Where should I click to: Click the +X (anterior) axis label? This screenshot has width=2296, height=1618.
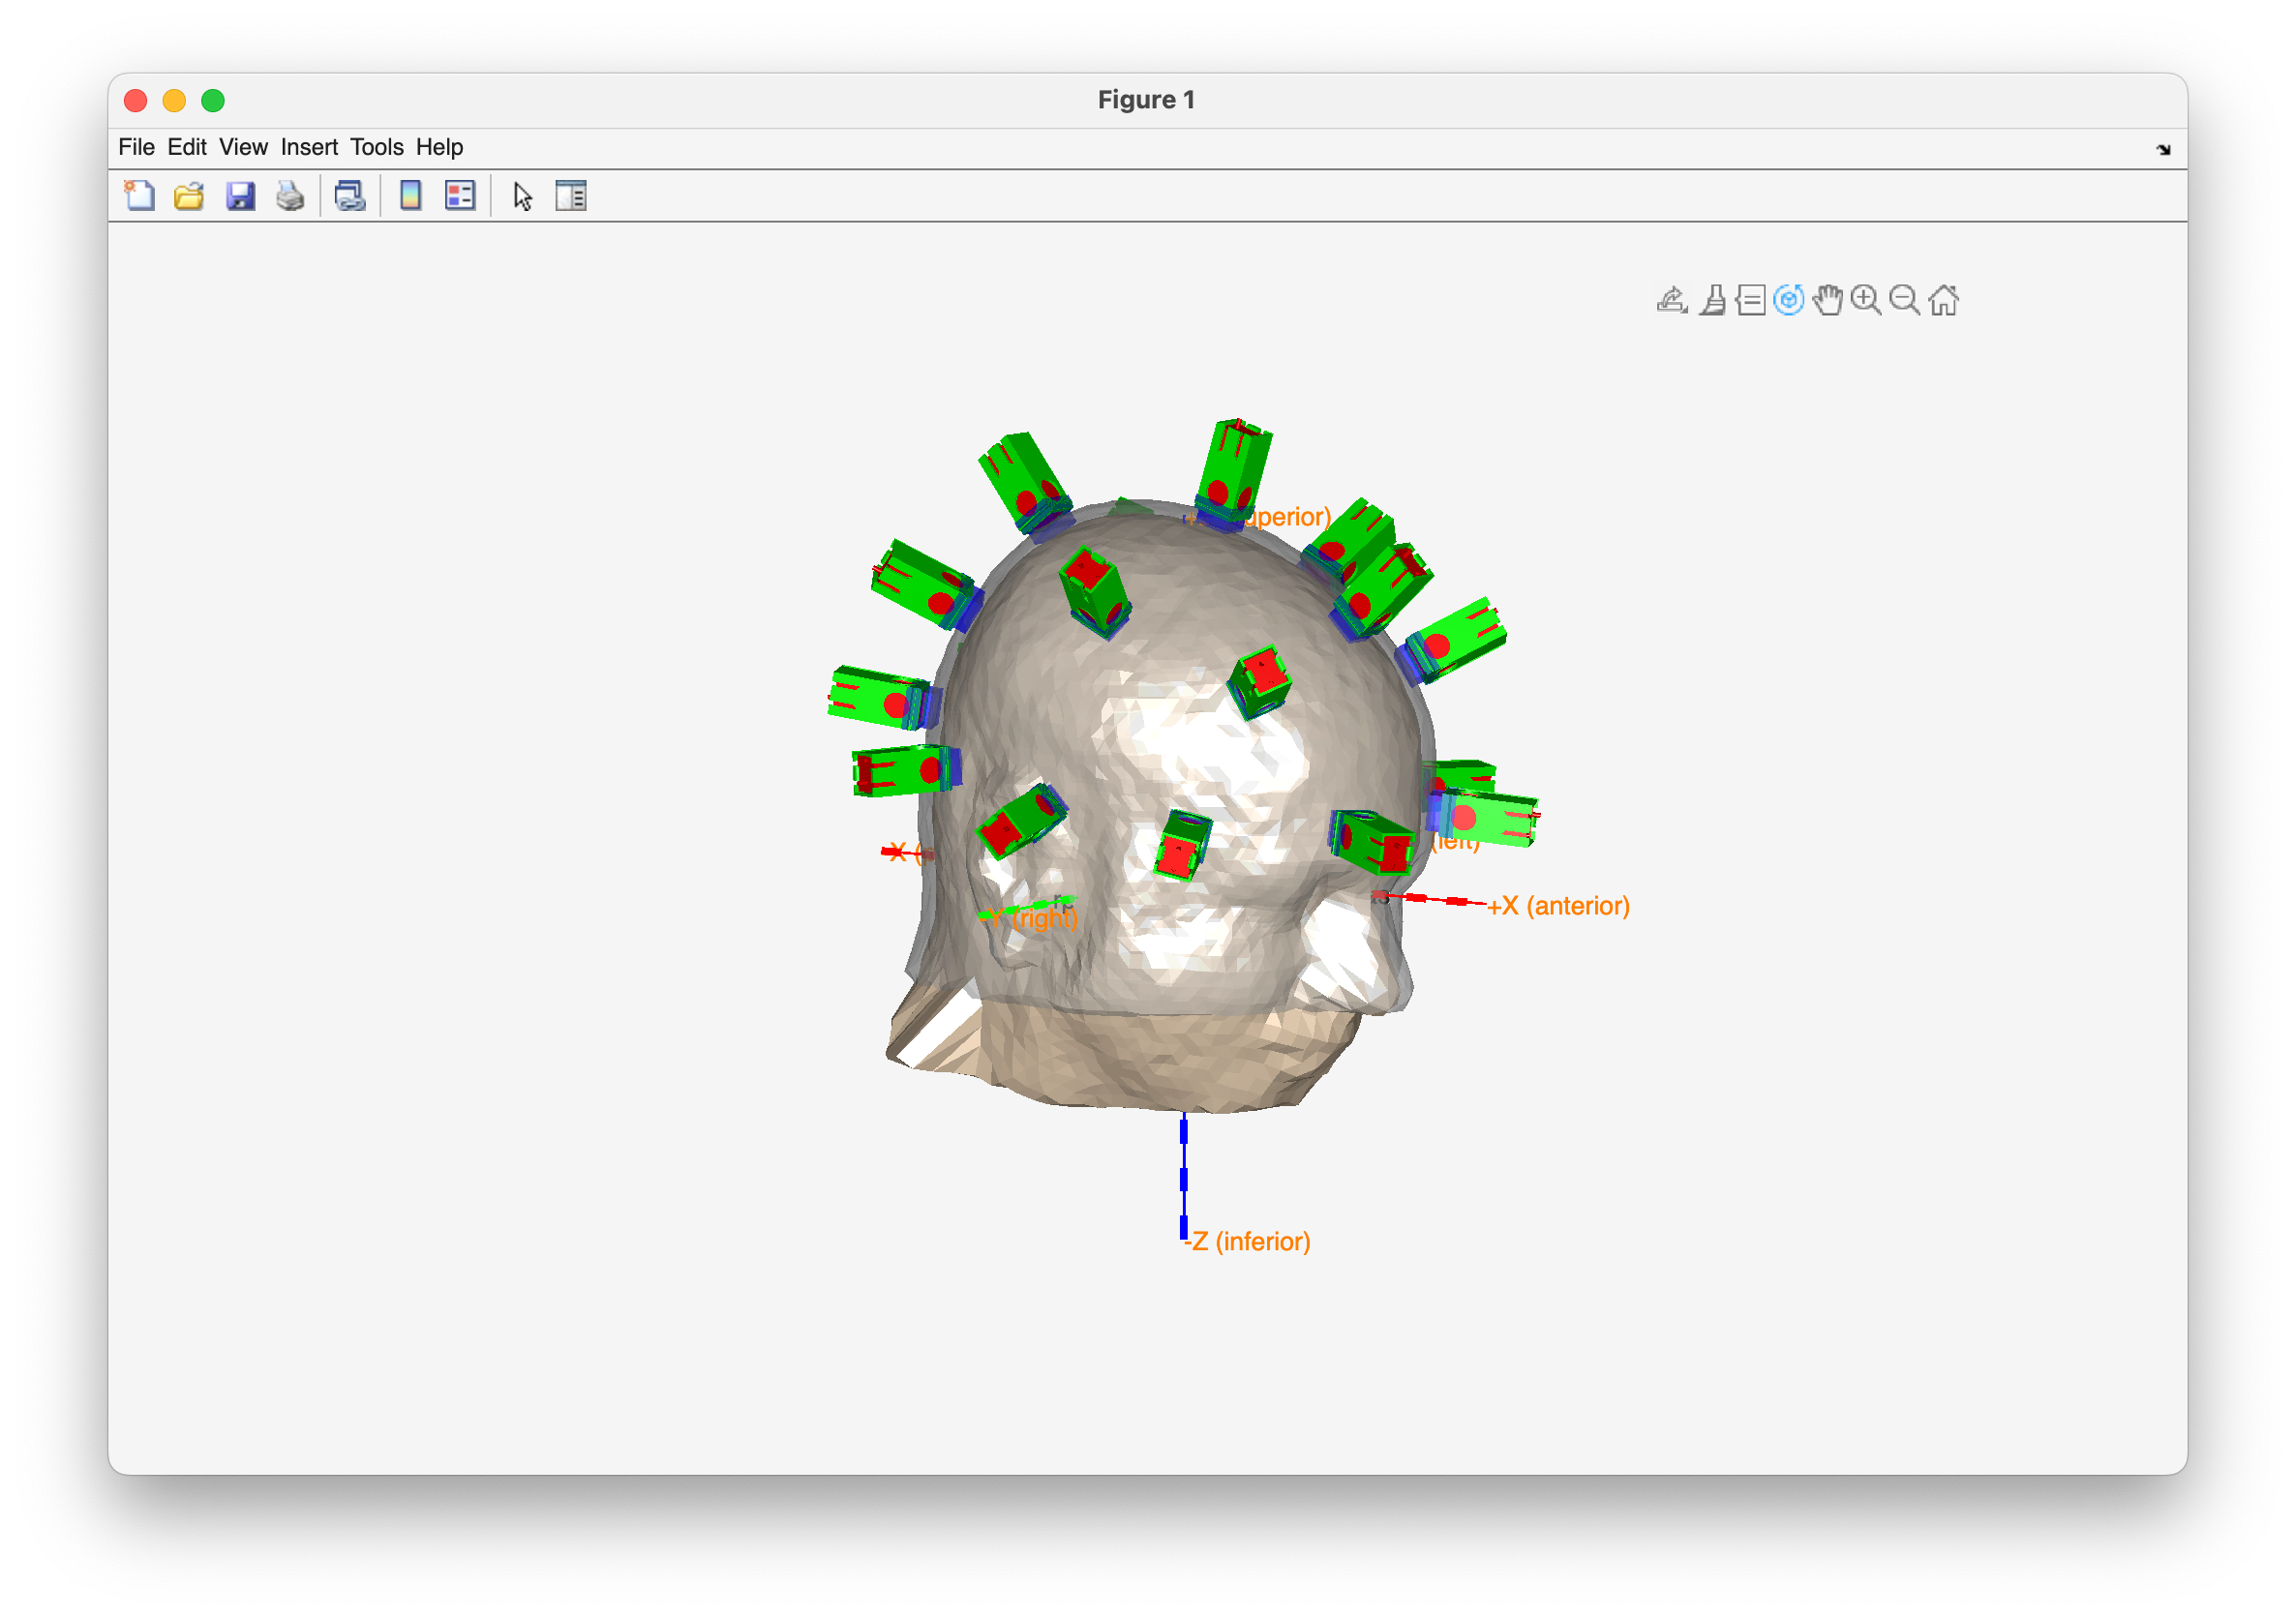1559,906
